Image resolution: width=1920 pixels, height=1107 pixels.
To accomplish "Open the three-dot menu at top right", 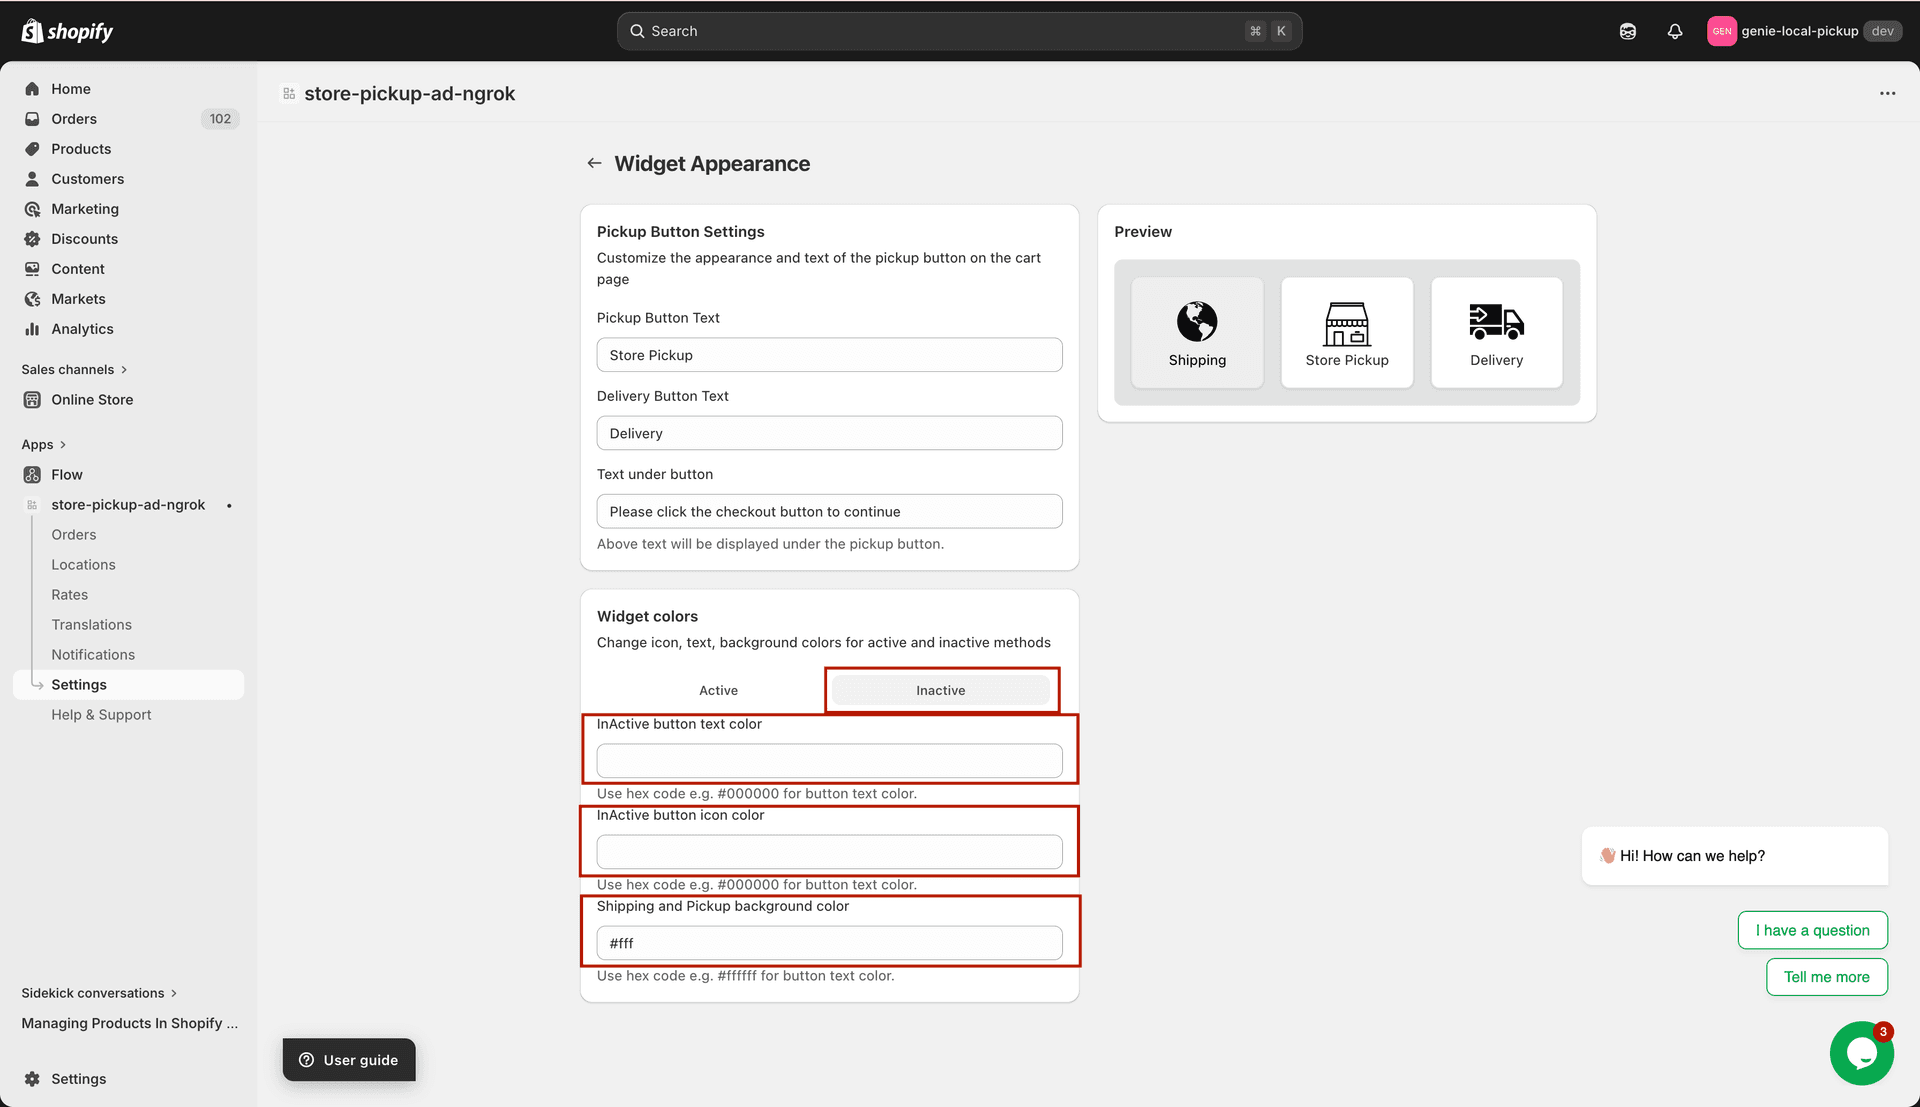I will [1887, 93].
